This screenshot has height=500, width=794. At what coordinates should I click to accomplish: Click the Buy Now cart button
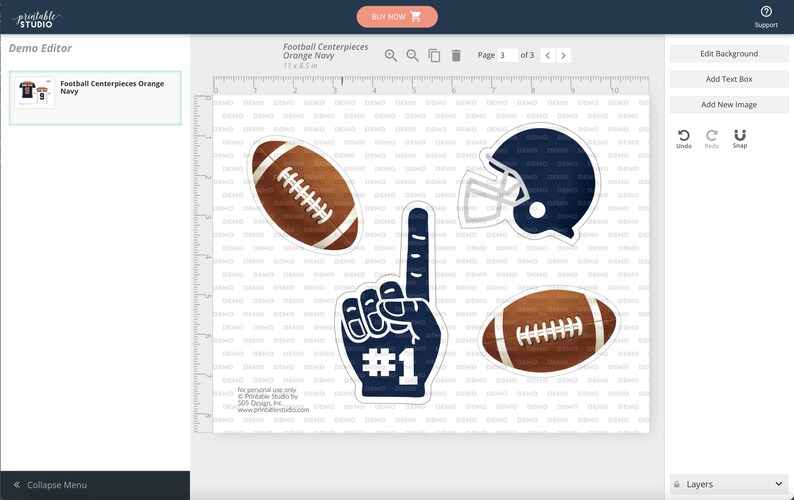tap(397, 17)
